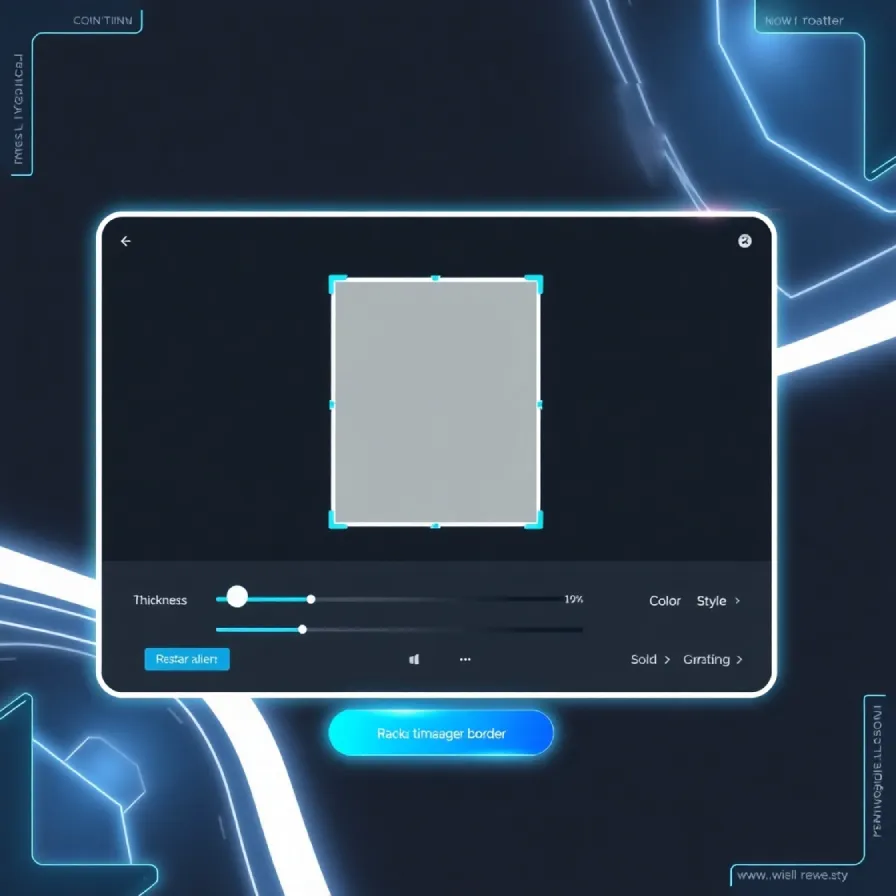Expand the Sold option chevron
The width and height of the screenshot is (896, 896).
point(666,659)
